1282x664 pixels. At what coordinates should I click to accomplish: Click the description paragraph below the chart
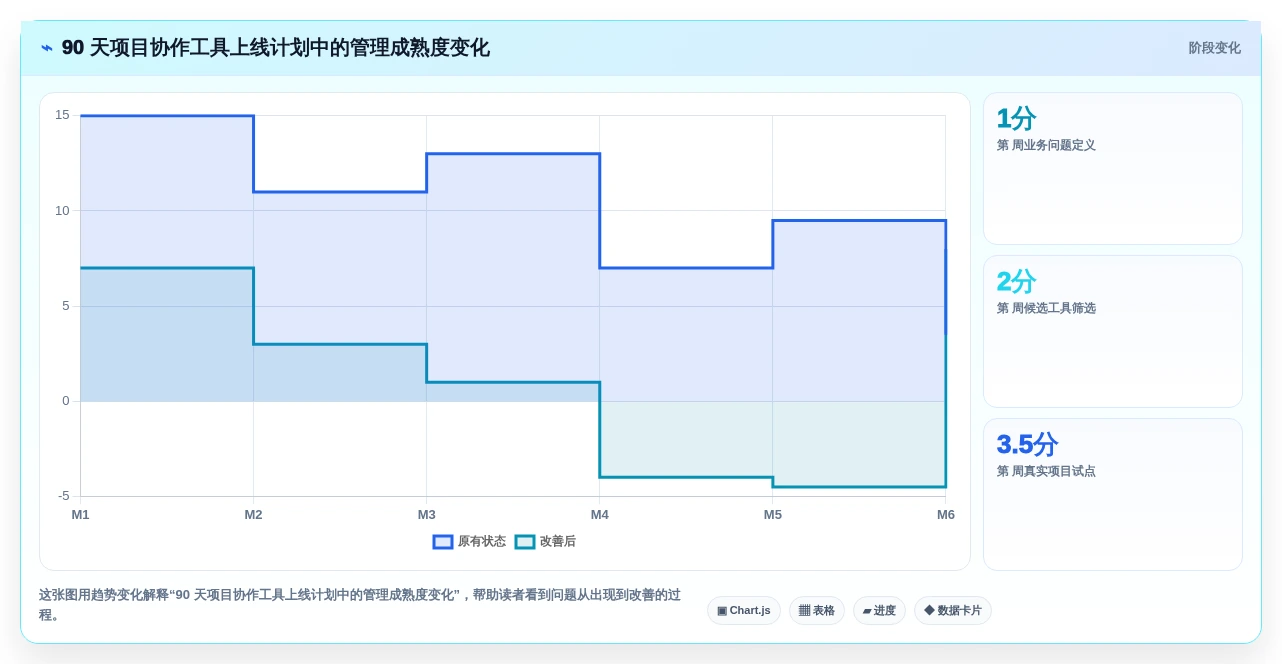(x=360, y=605)
